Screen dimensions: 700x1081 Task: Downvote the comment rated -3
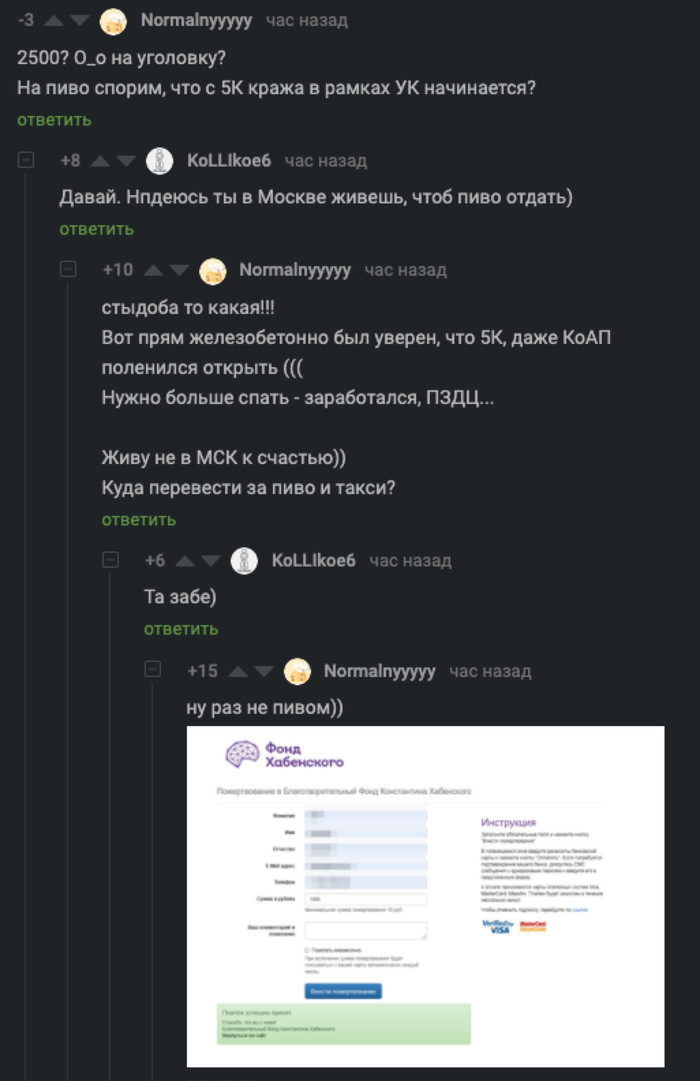82,21
